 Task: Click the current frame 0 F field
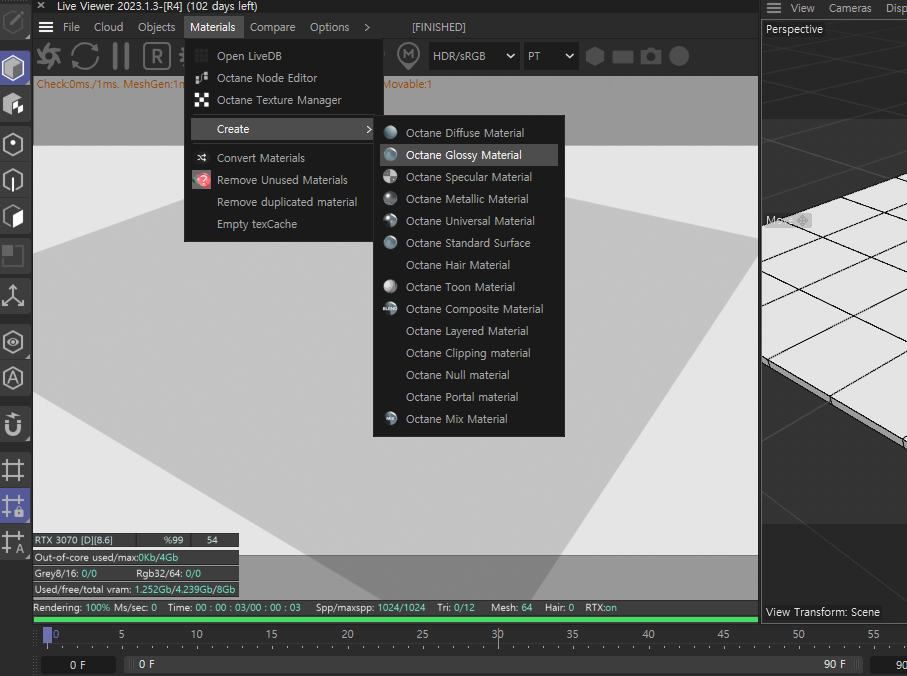pyautogui.click(x=78, y=665)
